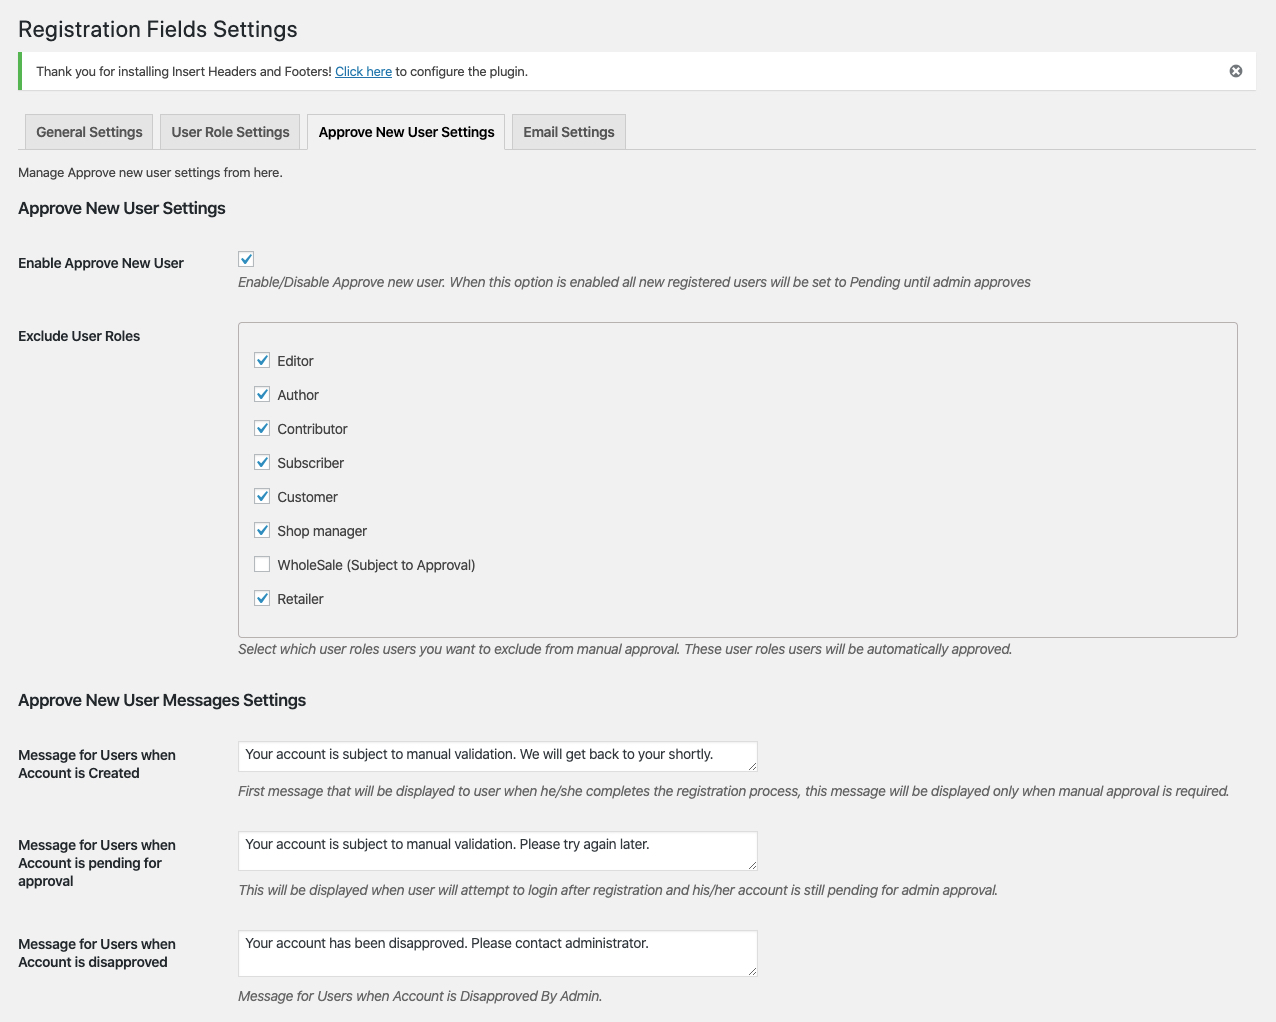Select the Approve New User Settings tab
1276x1022 pixels.
coord(406,132)
